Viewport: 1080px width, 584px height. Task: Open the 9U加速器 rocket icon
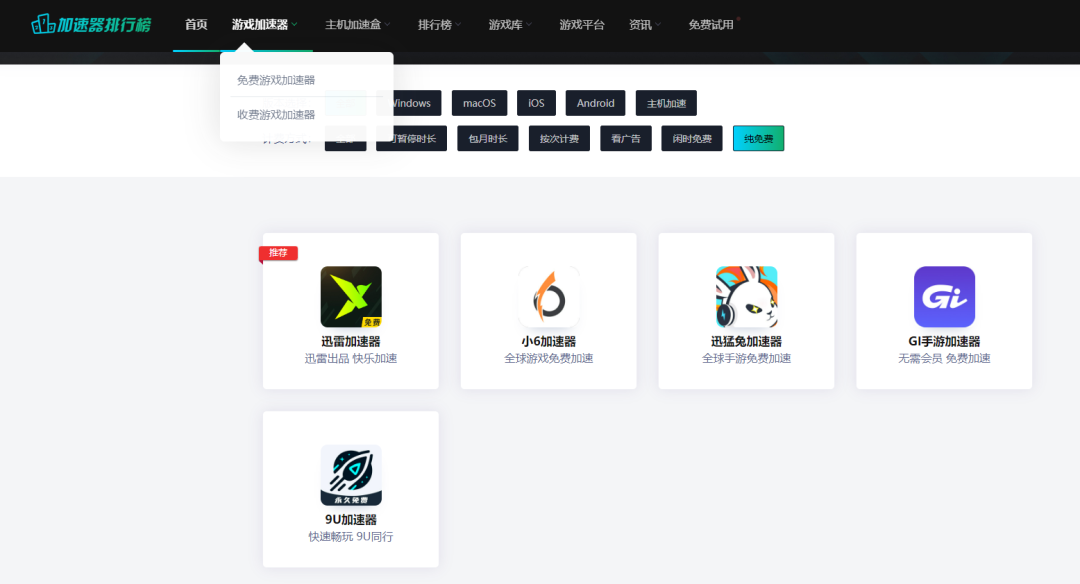[x=350, y=476]
